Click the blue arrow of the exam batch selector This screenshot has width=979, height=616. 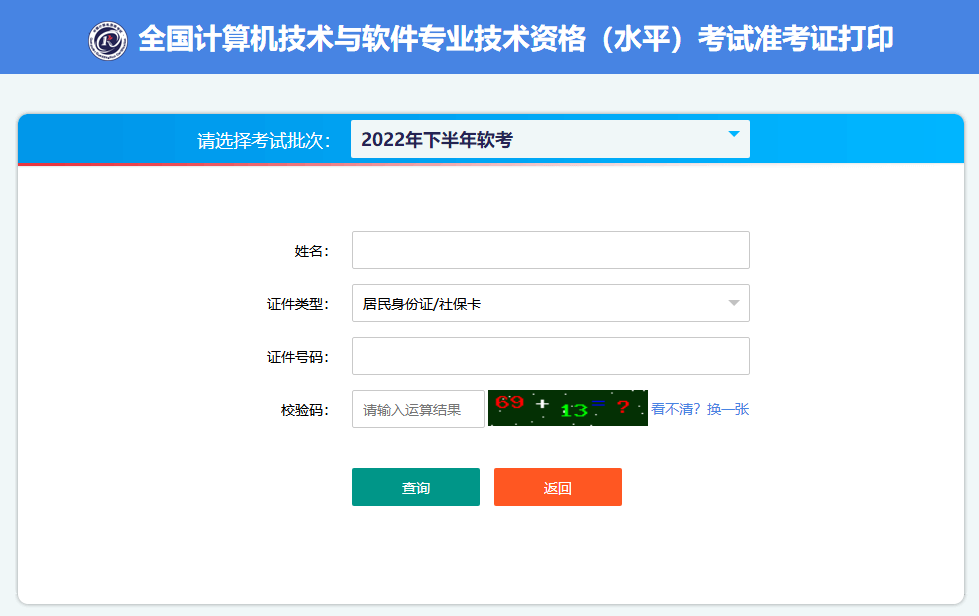tap(734, 134)
